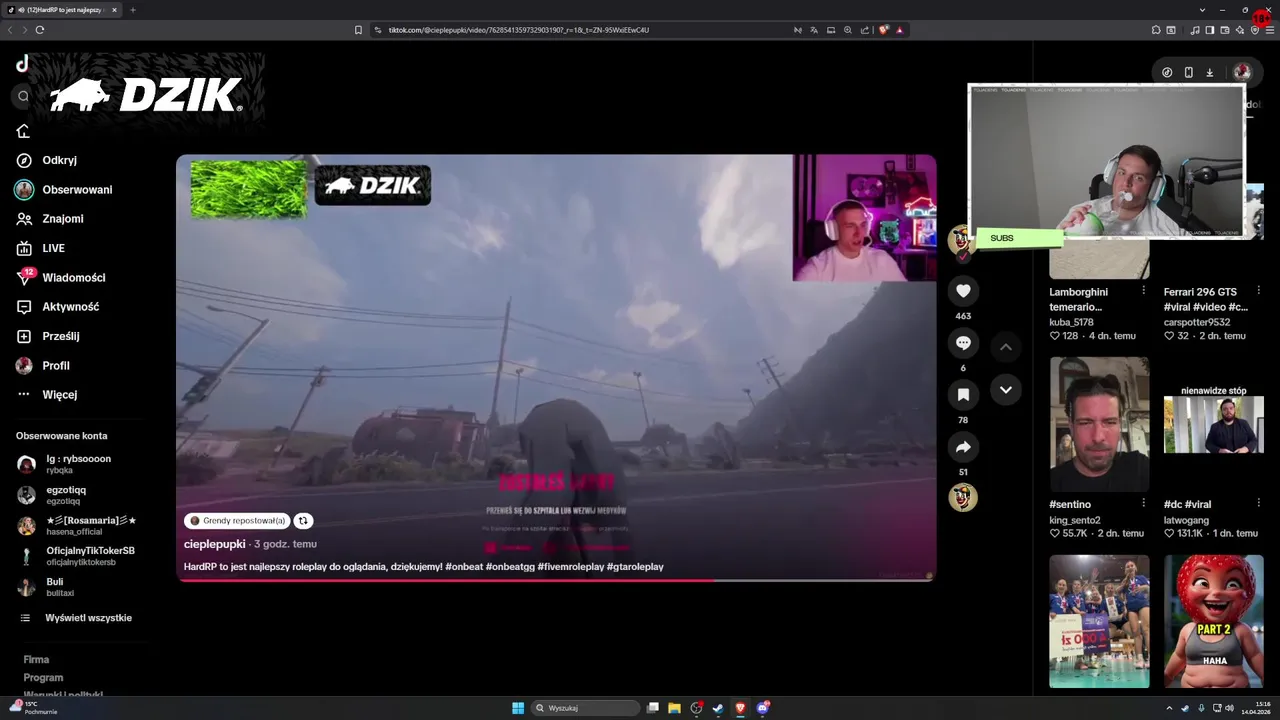Share the video with arrow icon
The image size is (1280, 720).
[x=963, y=447]
